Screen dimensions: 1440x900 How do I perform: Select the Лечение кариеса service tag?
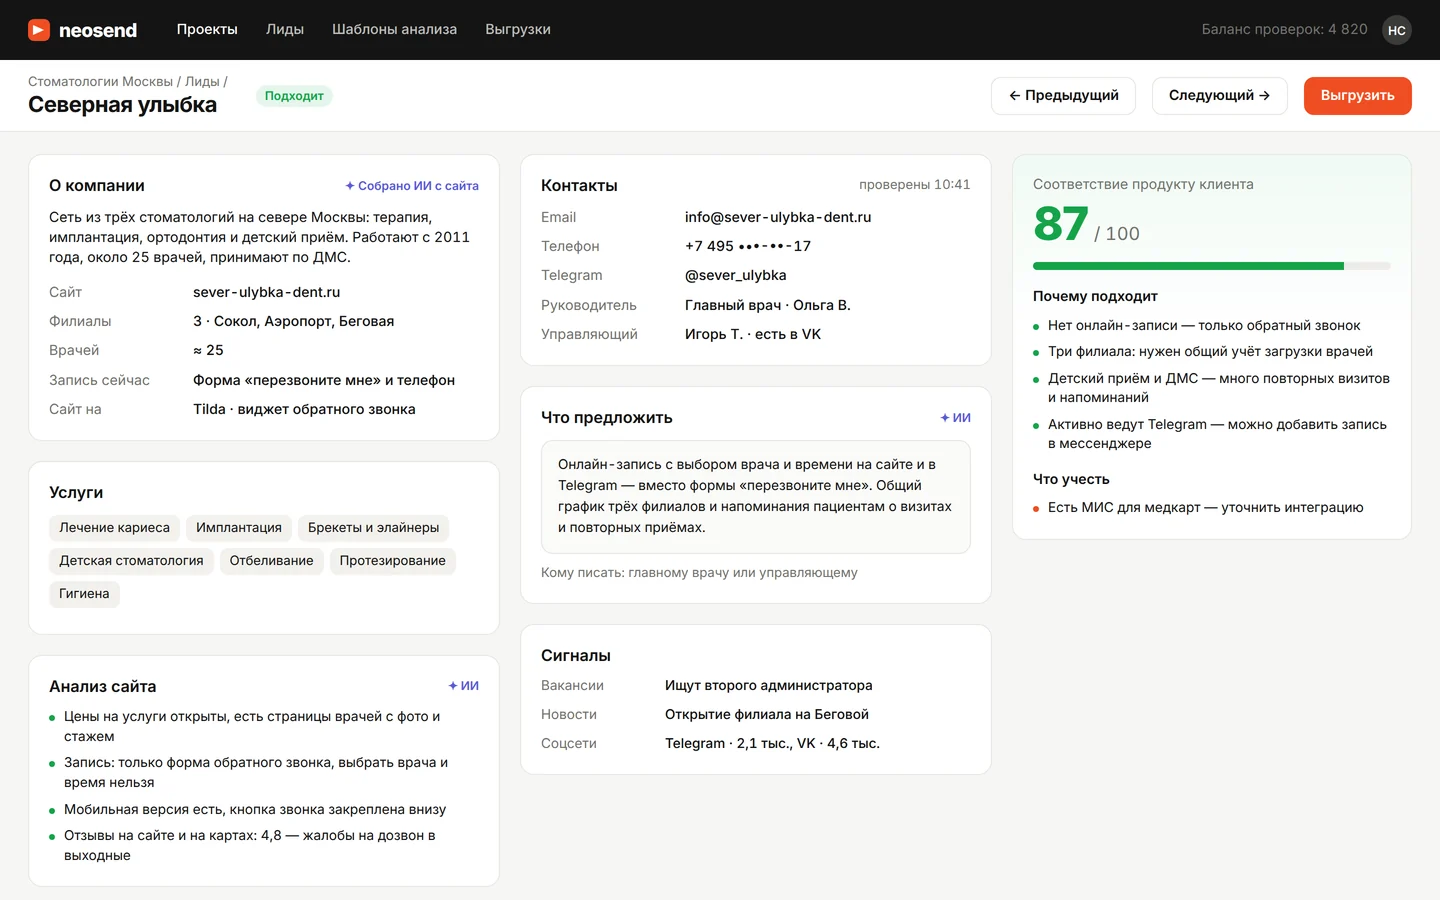(114, 528)
